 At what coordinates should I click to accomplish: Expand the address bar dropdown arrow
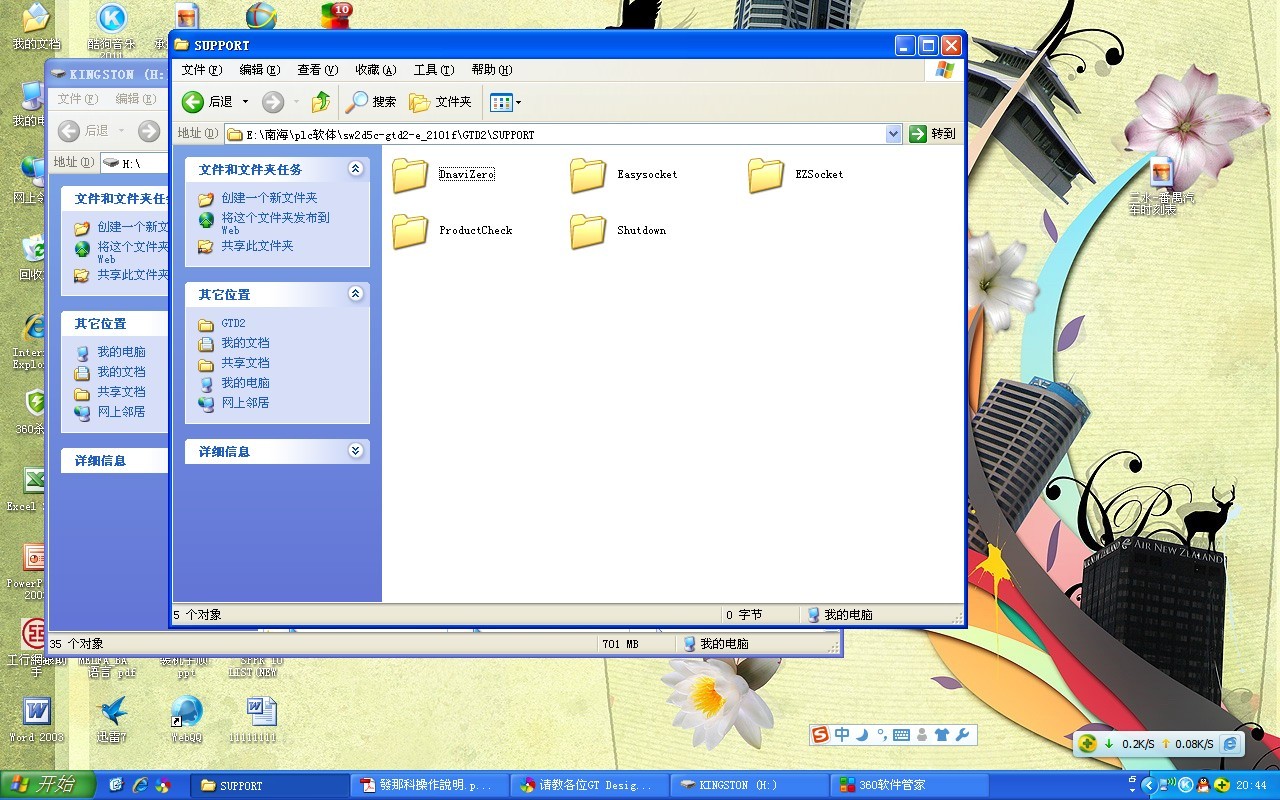pos(893,134)
